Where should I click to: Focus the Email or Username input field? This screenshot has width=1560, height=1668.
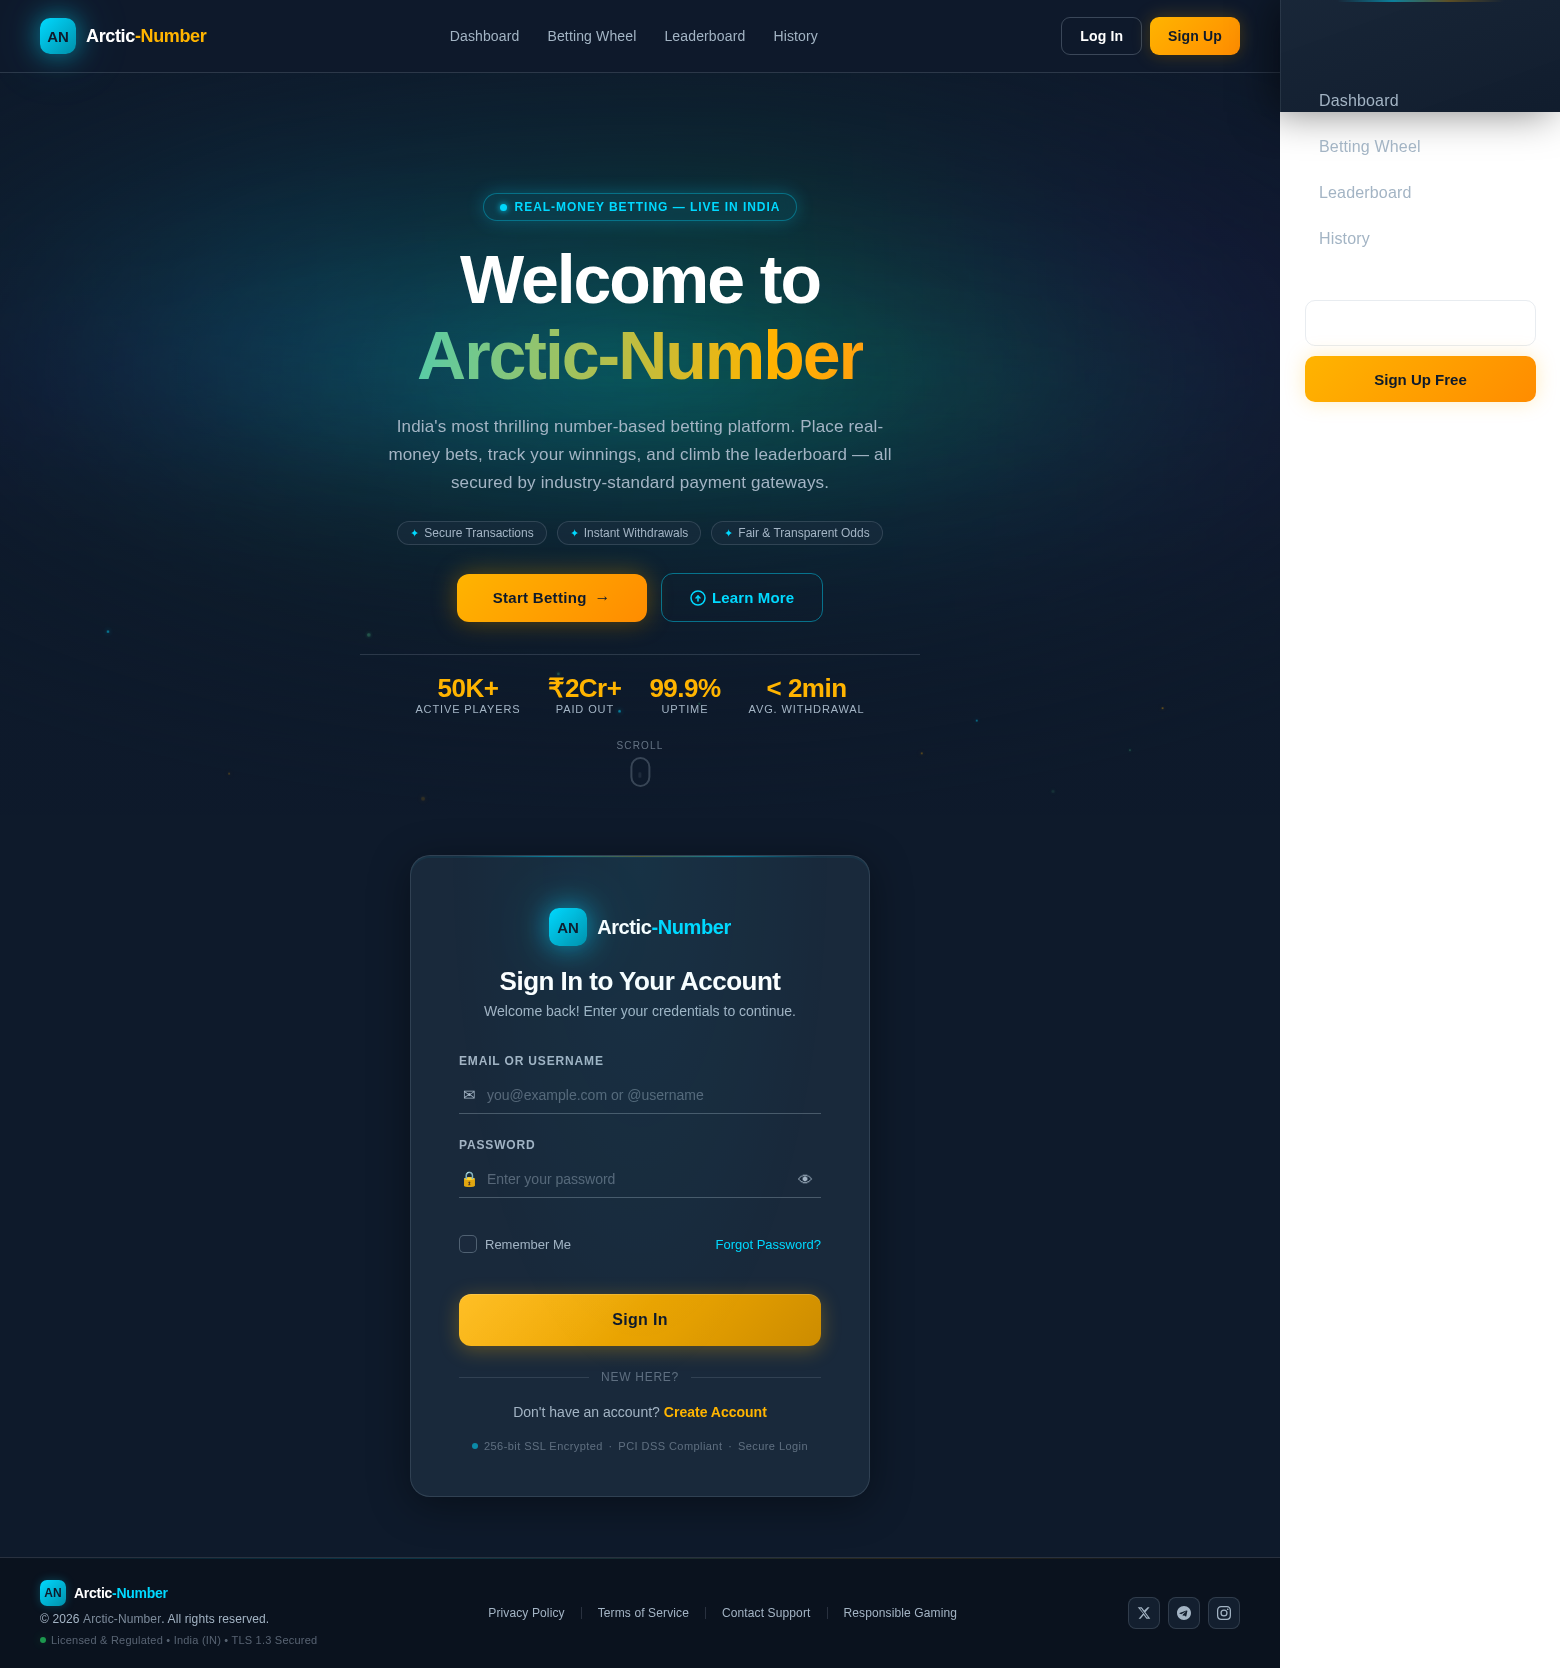coord(640,1095)
